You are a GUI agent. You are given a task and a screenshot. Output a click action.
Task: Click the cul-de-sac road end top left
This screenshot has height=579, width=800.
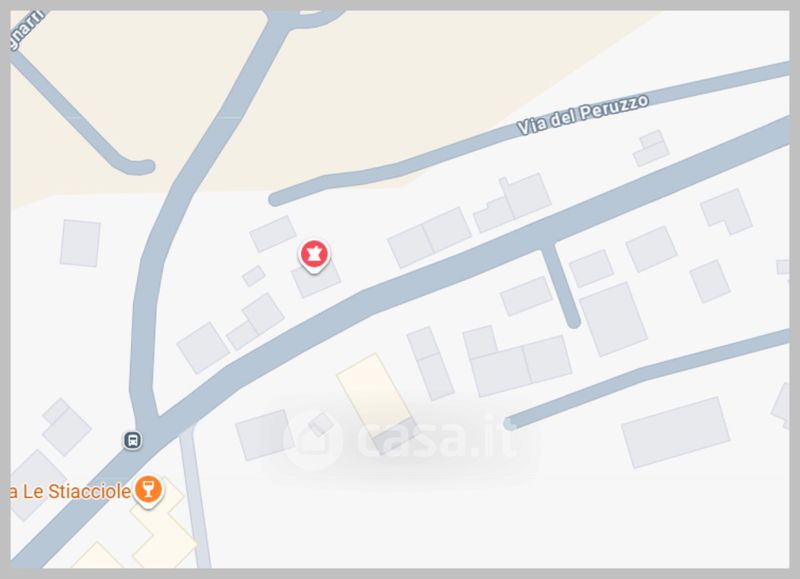pos(139,167)
